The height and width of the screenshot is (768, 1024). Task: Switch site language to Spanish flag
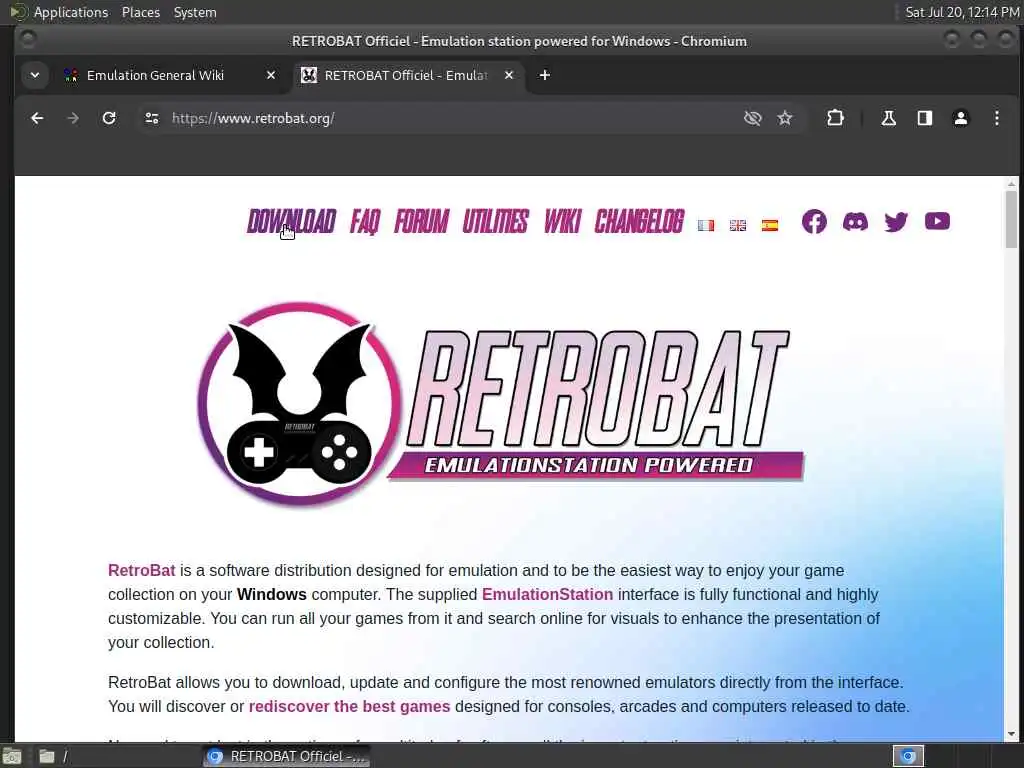(770, 225)
